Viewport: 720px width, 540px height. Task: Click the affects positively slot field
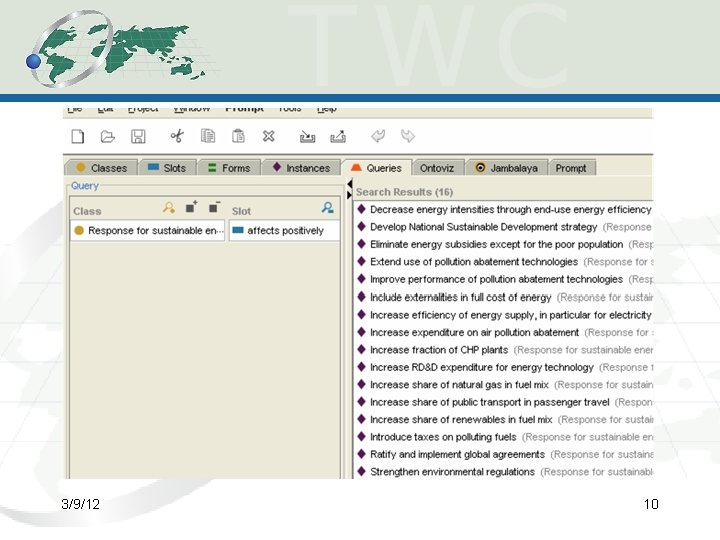pyautogui.click(x=284, y=231)
